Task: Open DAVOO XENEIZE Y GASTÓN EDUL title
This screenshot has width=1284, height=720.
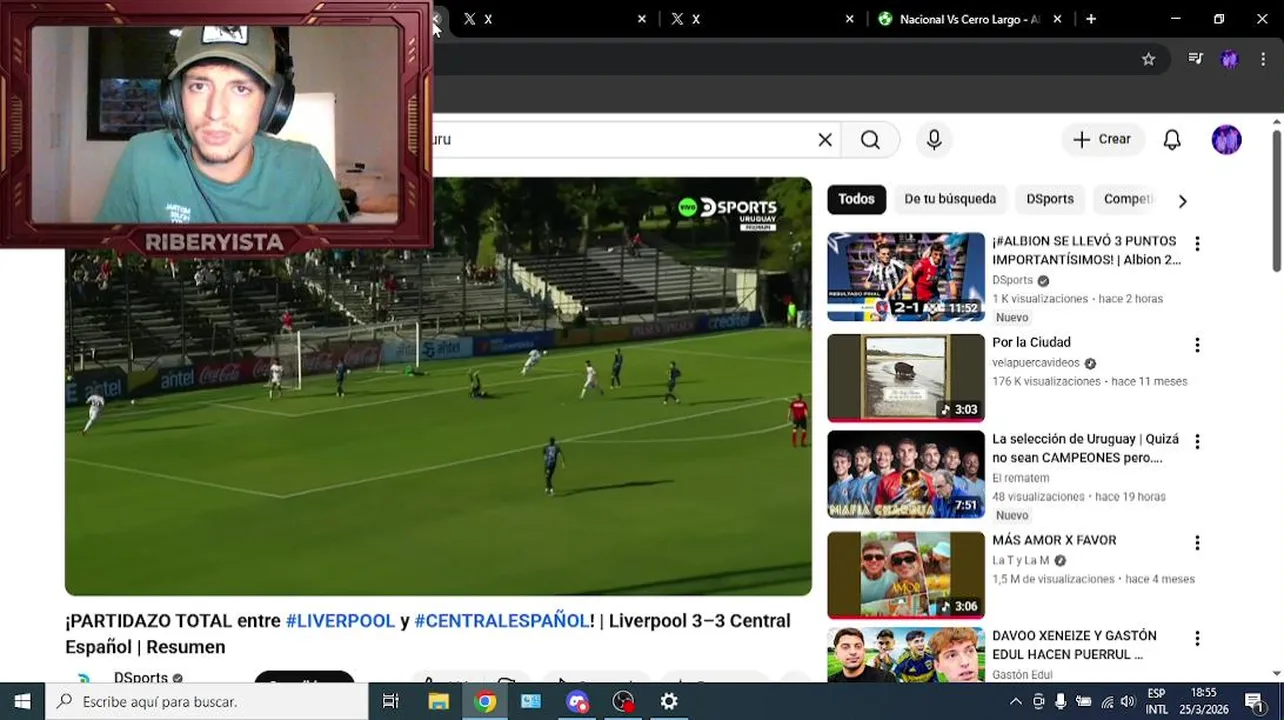Action: click(1074, 645)
